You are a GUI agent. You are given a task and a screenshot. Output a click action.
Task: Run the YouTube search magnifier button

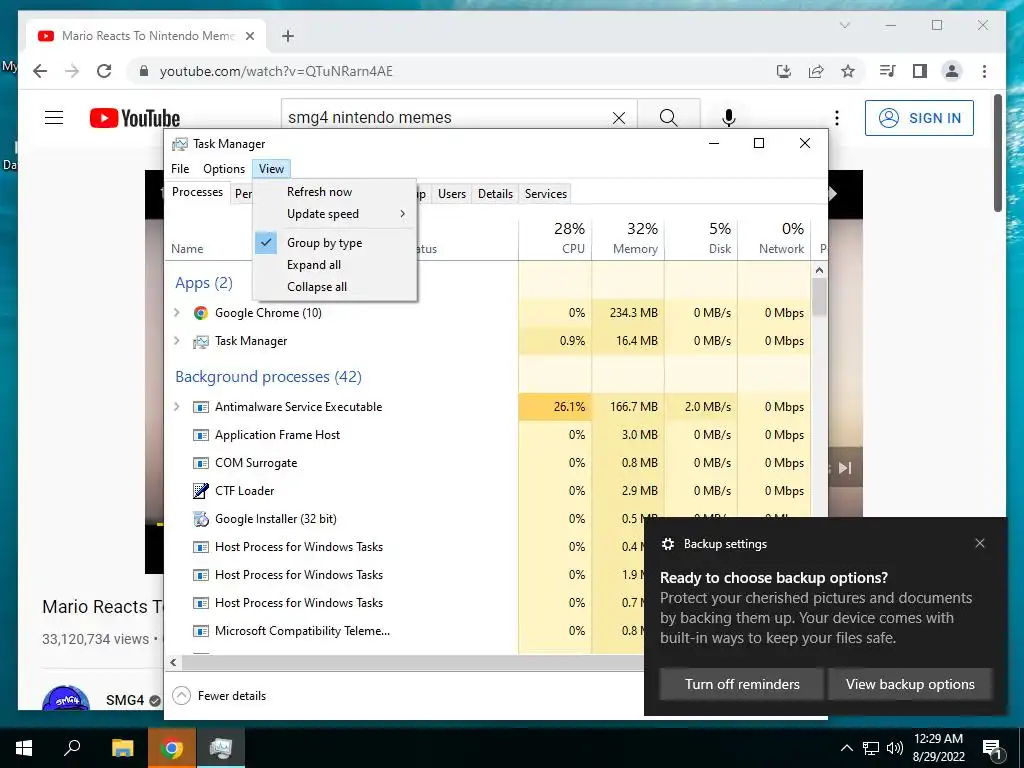coord(668,118)
